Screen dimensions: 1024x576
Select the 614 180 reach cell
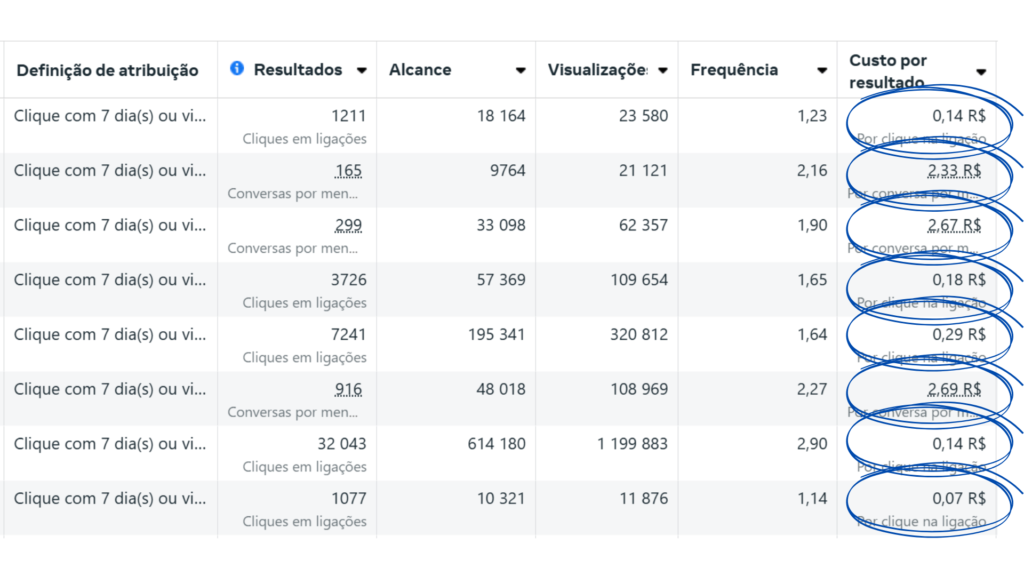[x=496, y=444]
